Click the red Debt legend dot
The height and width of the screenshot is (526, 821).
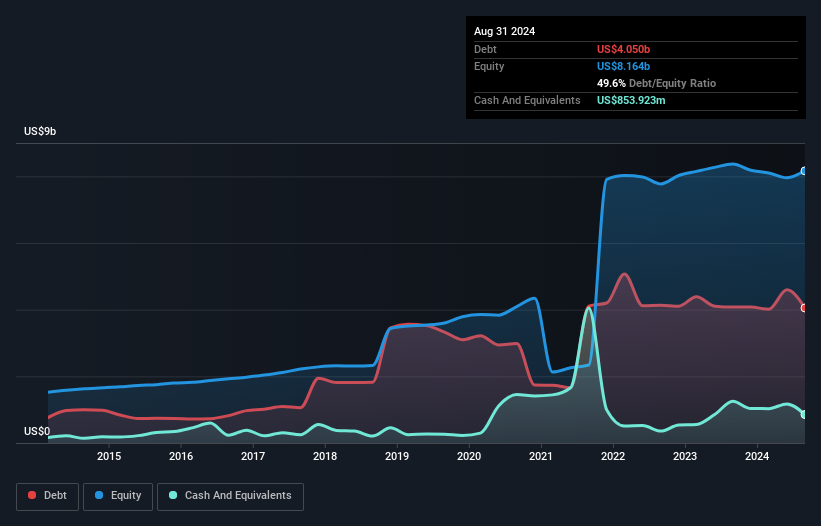click(32, 495)
